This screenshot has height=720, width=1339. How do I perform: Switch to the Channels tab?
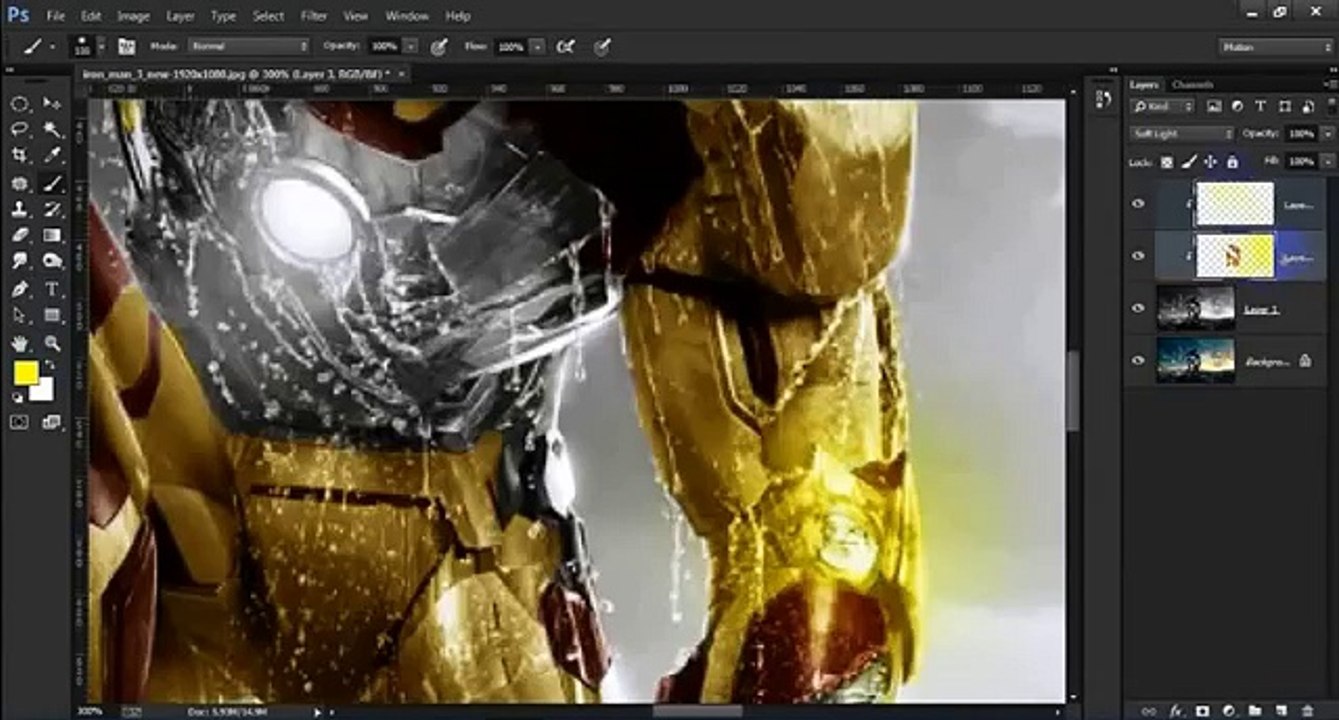point(1192,85)
